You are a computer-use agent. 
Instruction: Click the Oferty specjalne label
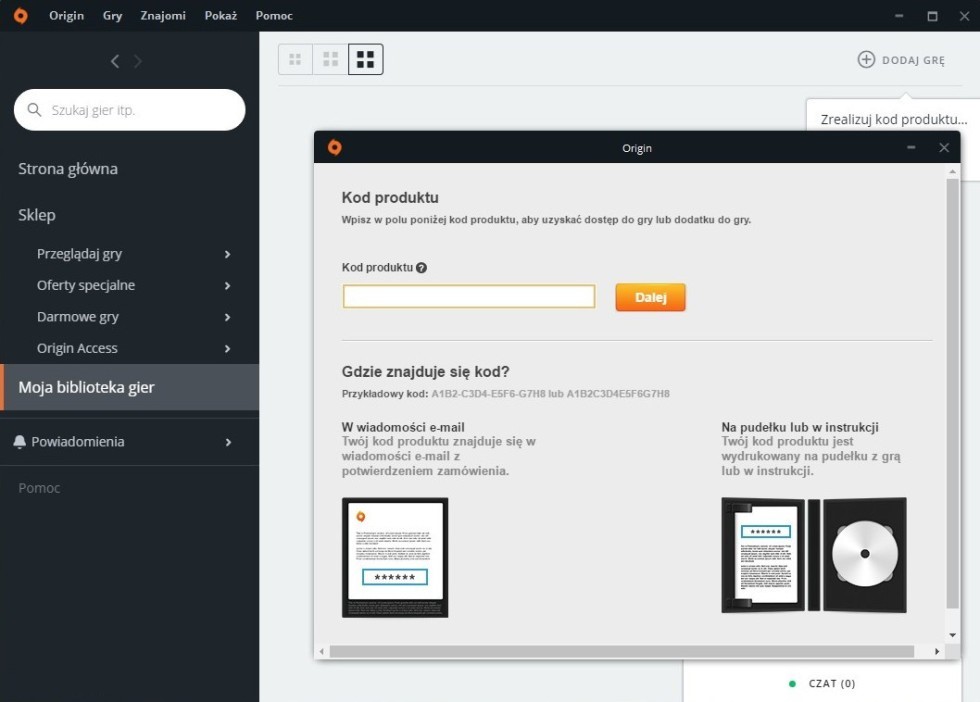[86, 285]
